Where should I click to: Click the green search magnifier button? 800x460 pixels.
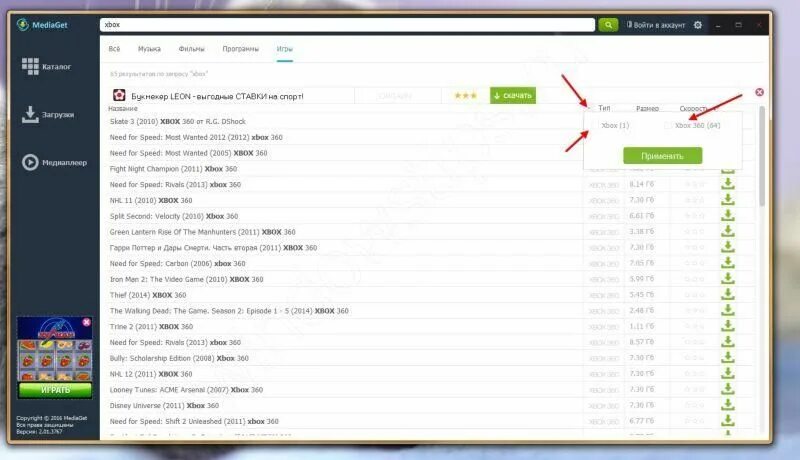coord(608,24)
